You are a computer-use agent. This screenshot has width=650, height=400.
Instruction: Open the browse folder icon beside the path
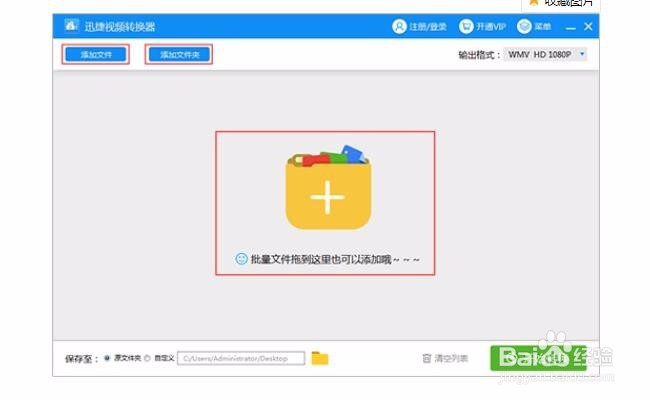tap(320, 358)
